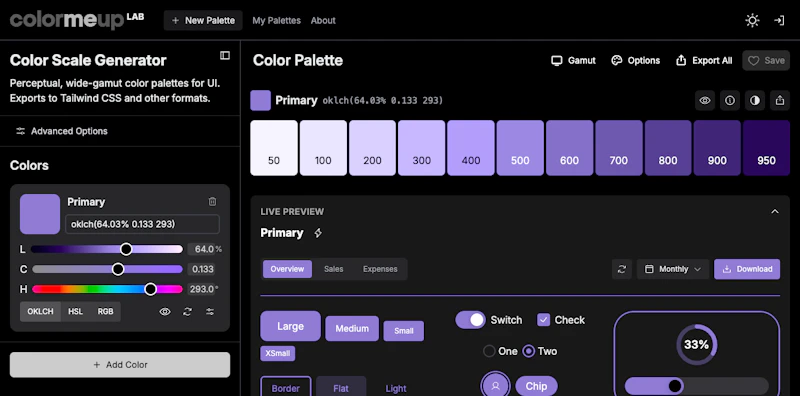Toggle light theme sun icon
The width and height of the screenshot is (800, 396).
[752, 20]
